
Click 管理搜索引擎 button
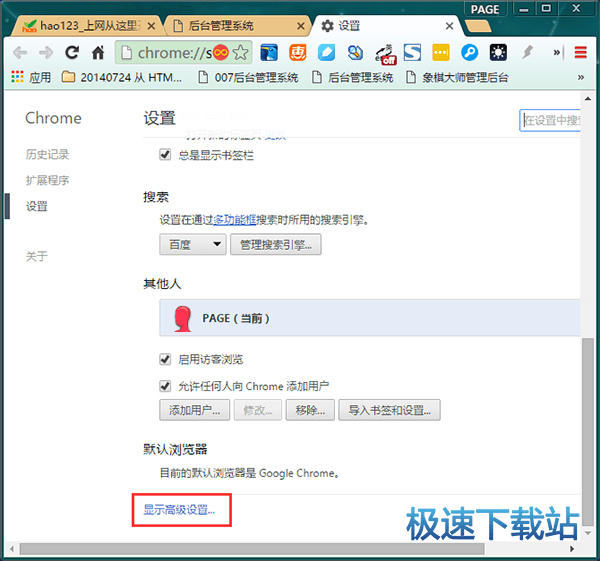point(276,244)
